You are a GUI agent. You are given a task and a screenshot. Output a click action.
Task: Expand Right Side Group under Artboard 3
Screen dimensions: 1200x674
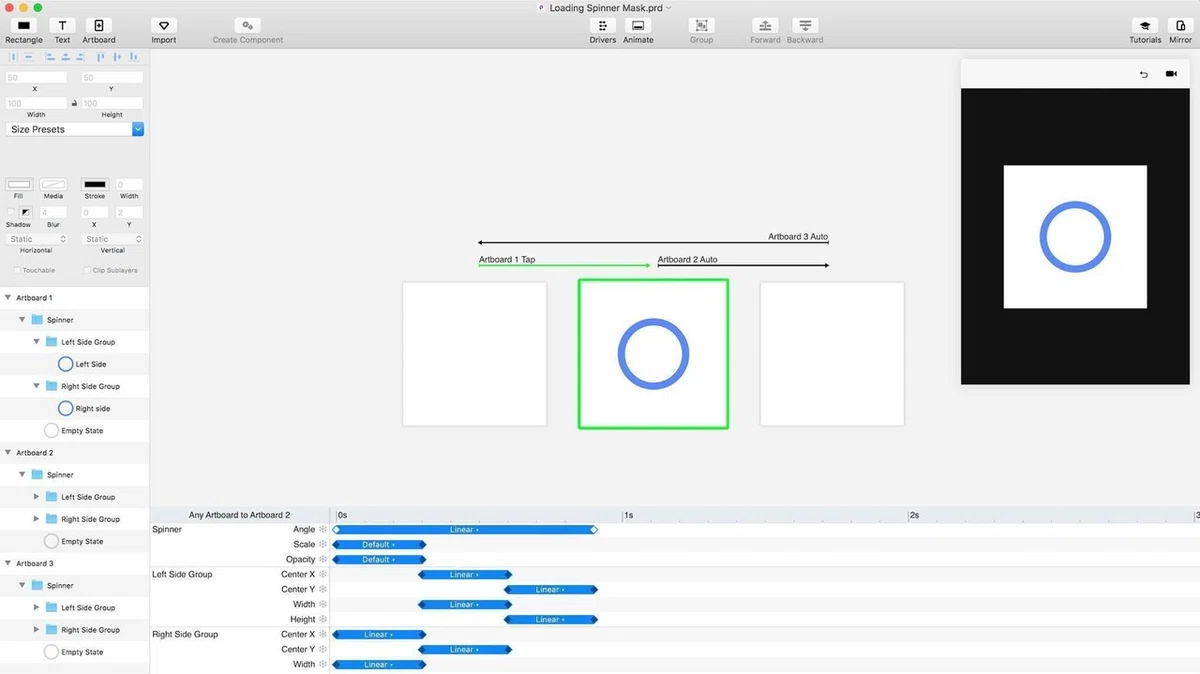(x=37, y=630)
